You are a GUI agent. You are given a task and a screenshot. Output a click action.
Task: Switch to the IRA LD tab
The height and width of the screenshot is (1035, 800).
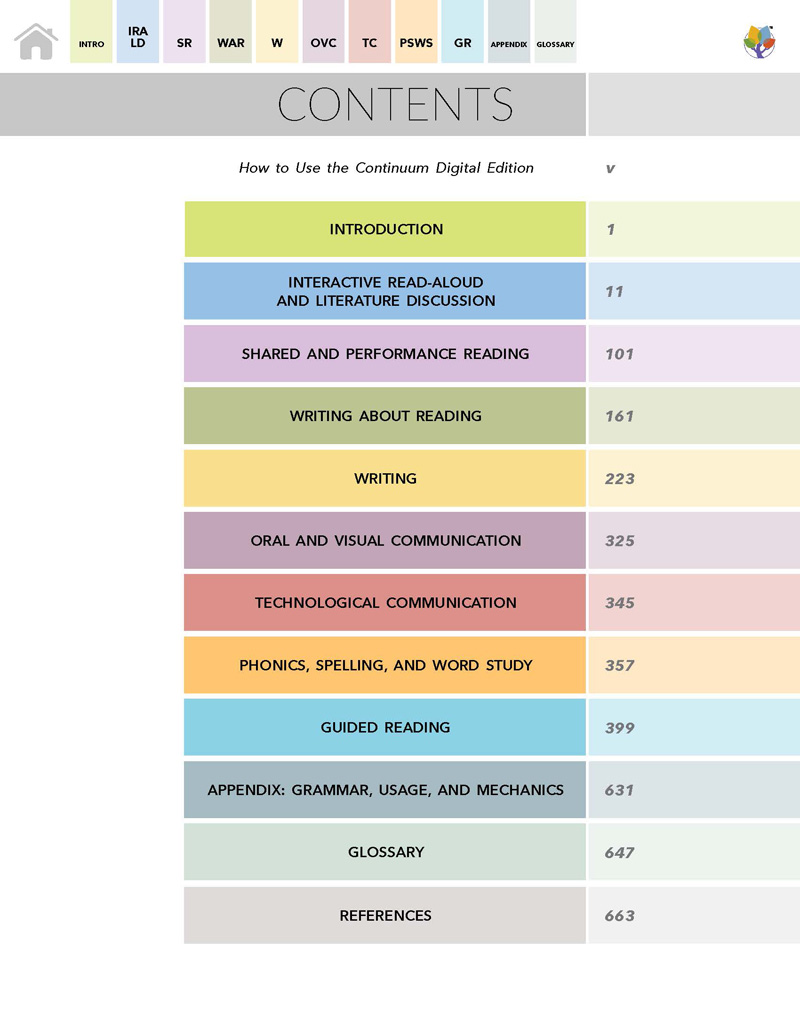138,33
